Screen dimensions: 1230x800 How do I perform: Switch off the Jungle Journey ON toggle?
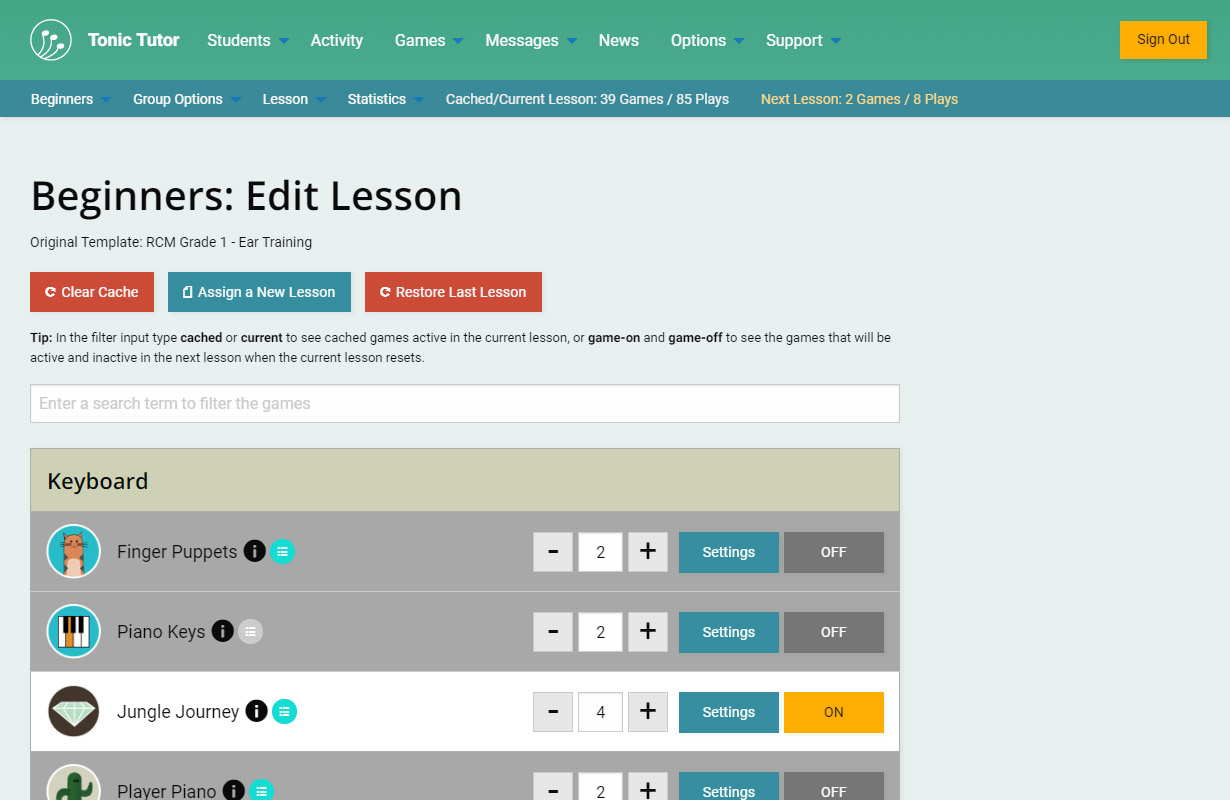click(x=833, y=712)
